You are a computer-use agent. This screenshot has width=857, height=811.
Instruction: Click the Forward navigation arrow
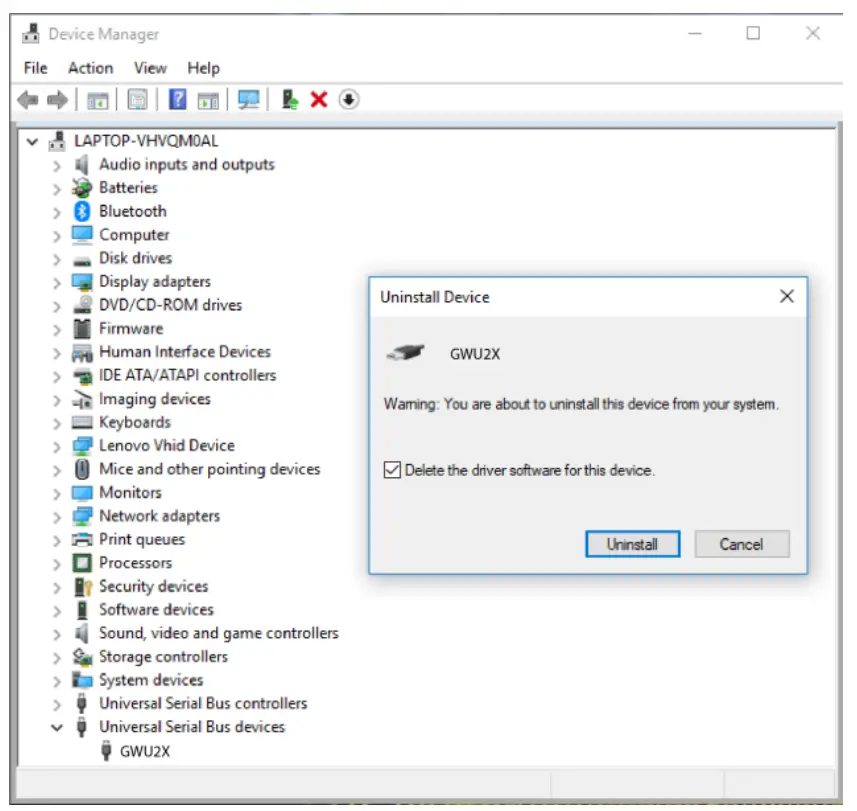(55, 99)
